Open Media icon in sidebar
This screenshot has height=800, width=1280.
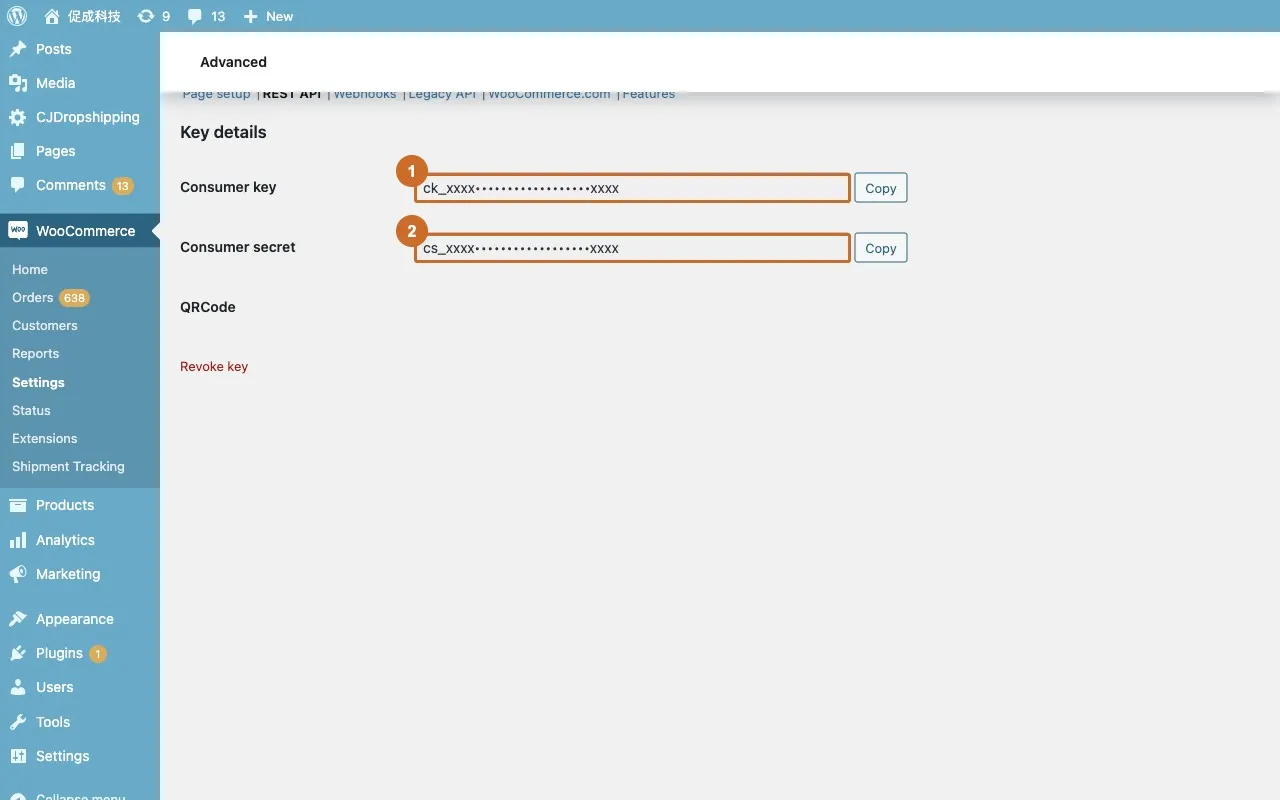click(x=18, y=83)
